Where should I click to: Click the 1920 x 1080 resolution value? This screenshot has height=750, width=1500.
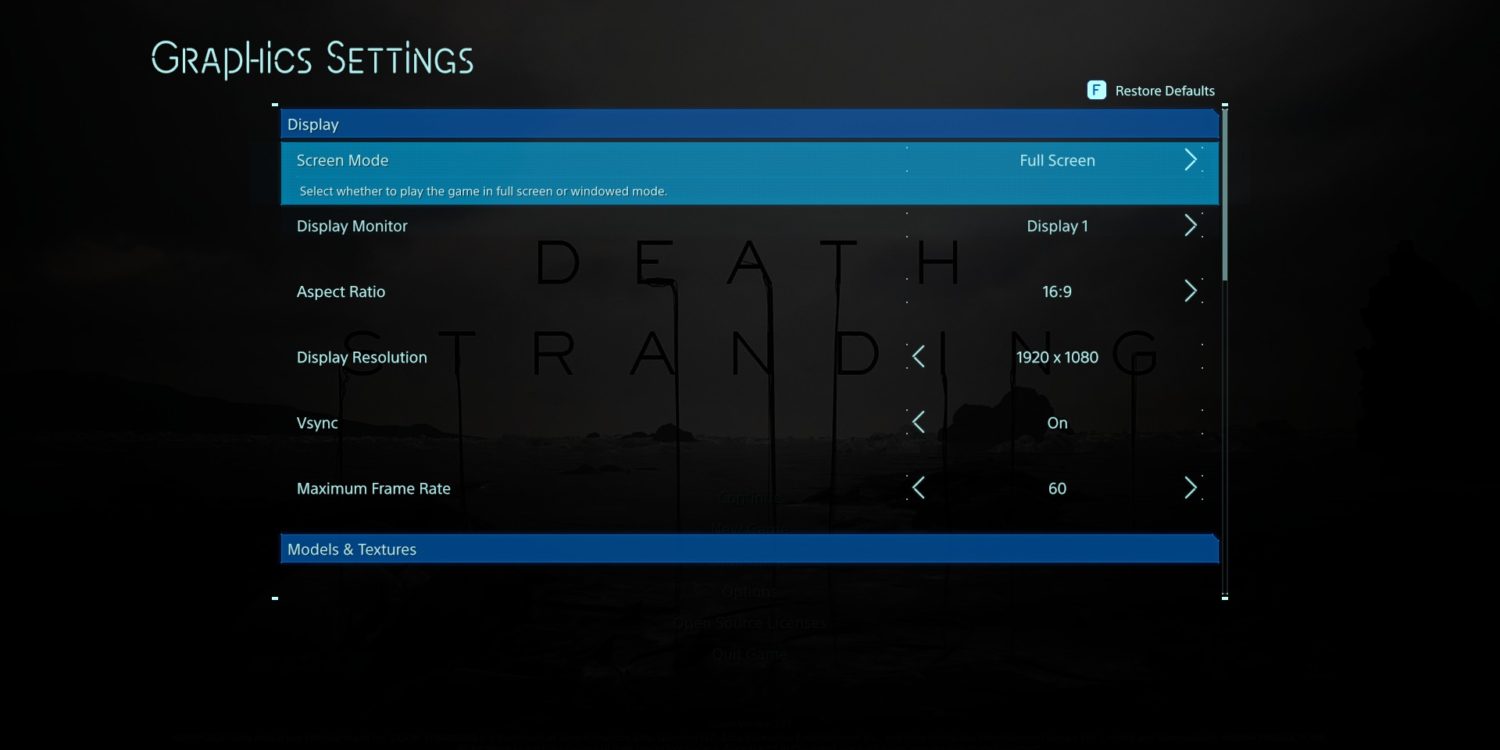click(x=1057, y=357)
